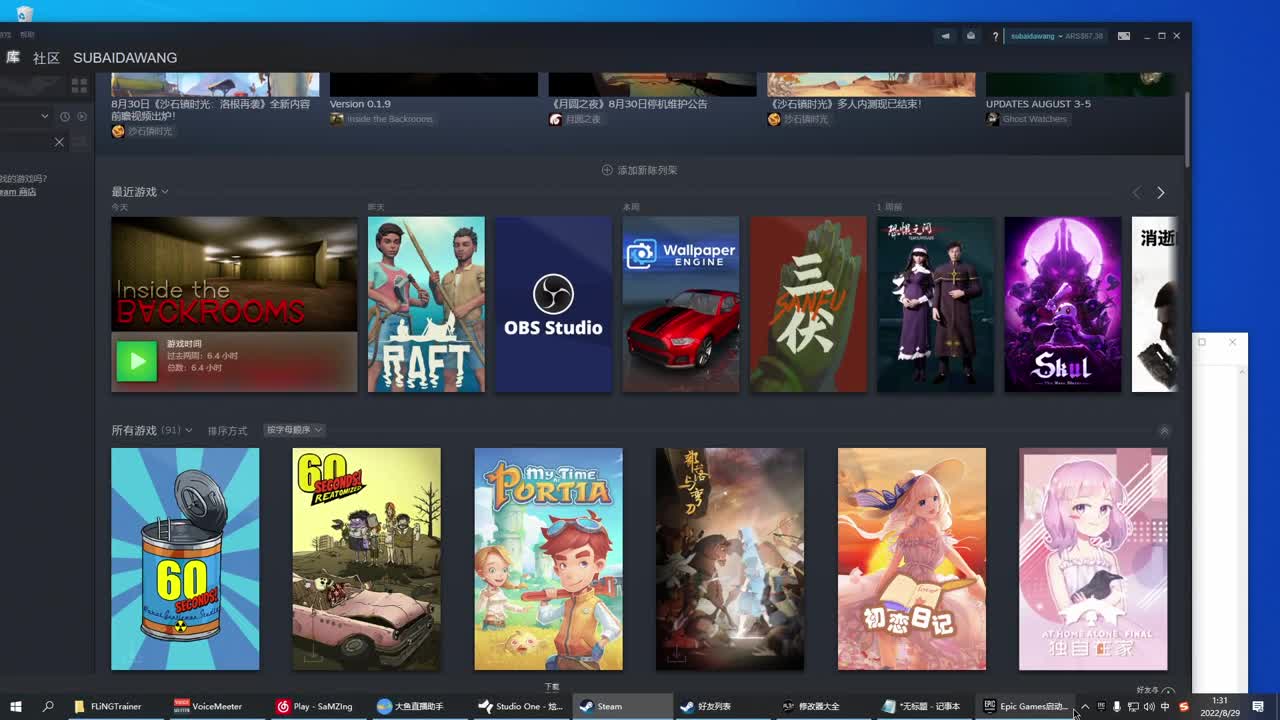1280x720 pixels.
Task: Open the Sanfu (三伏) game cover
Action: [808, 304]
